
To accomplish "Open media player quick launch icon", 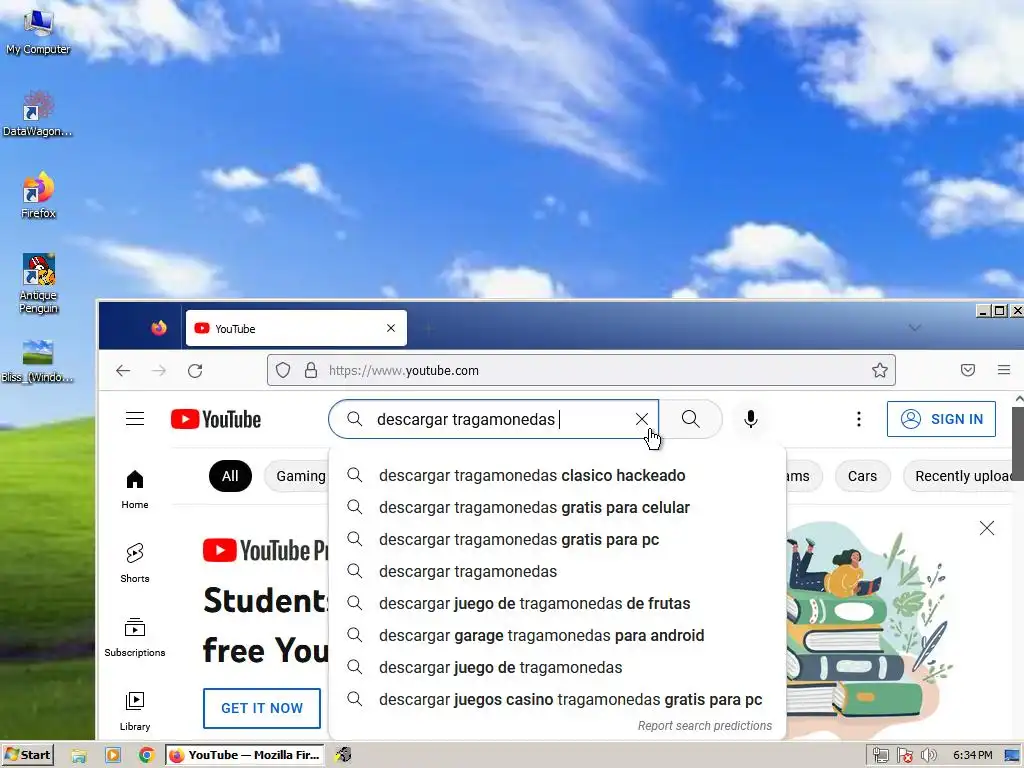I will (112, 756).
